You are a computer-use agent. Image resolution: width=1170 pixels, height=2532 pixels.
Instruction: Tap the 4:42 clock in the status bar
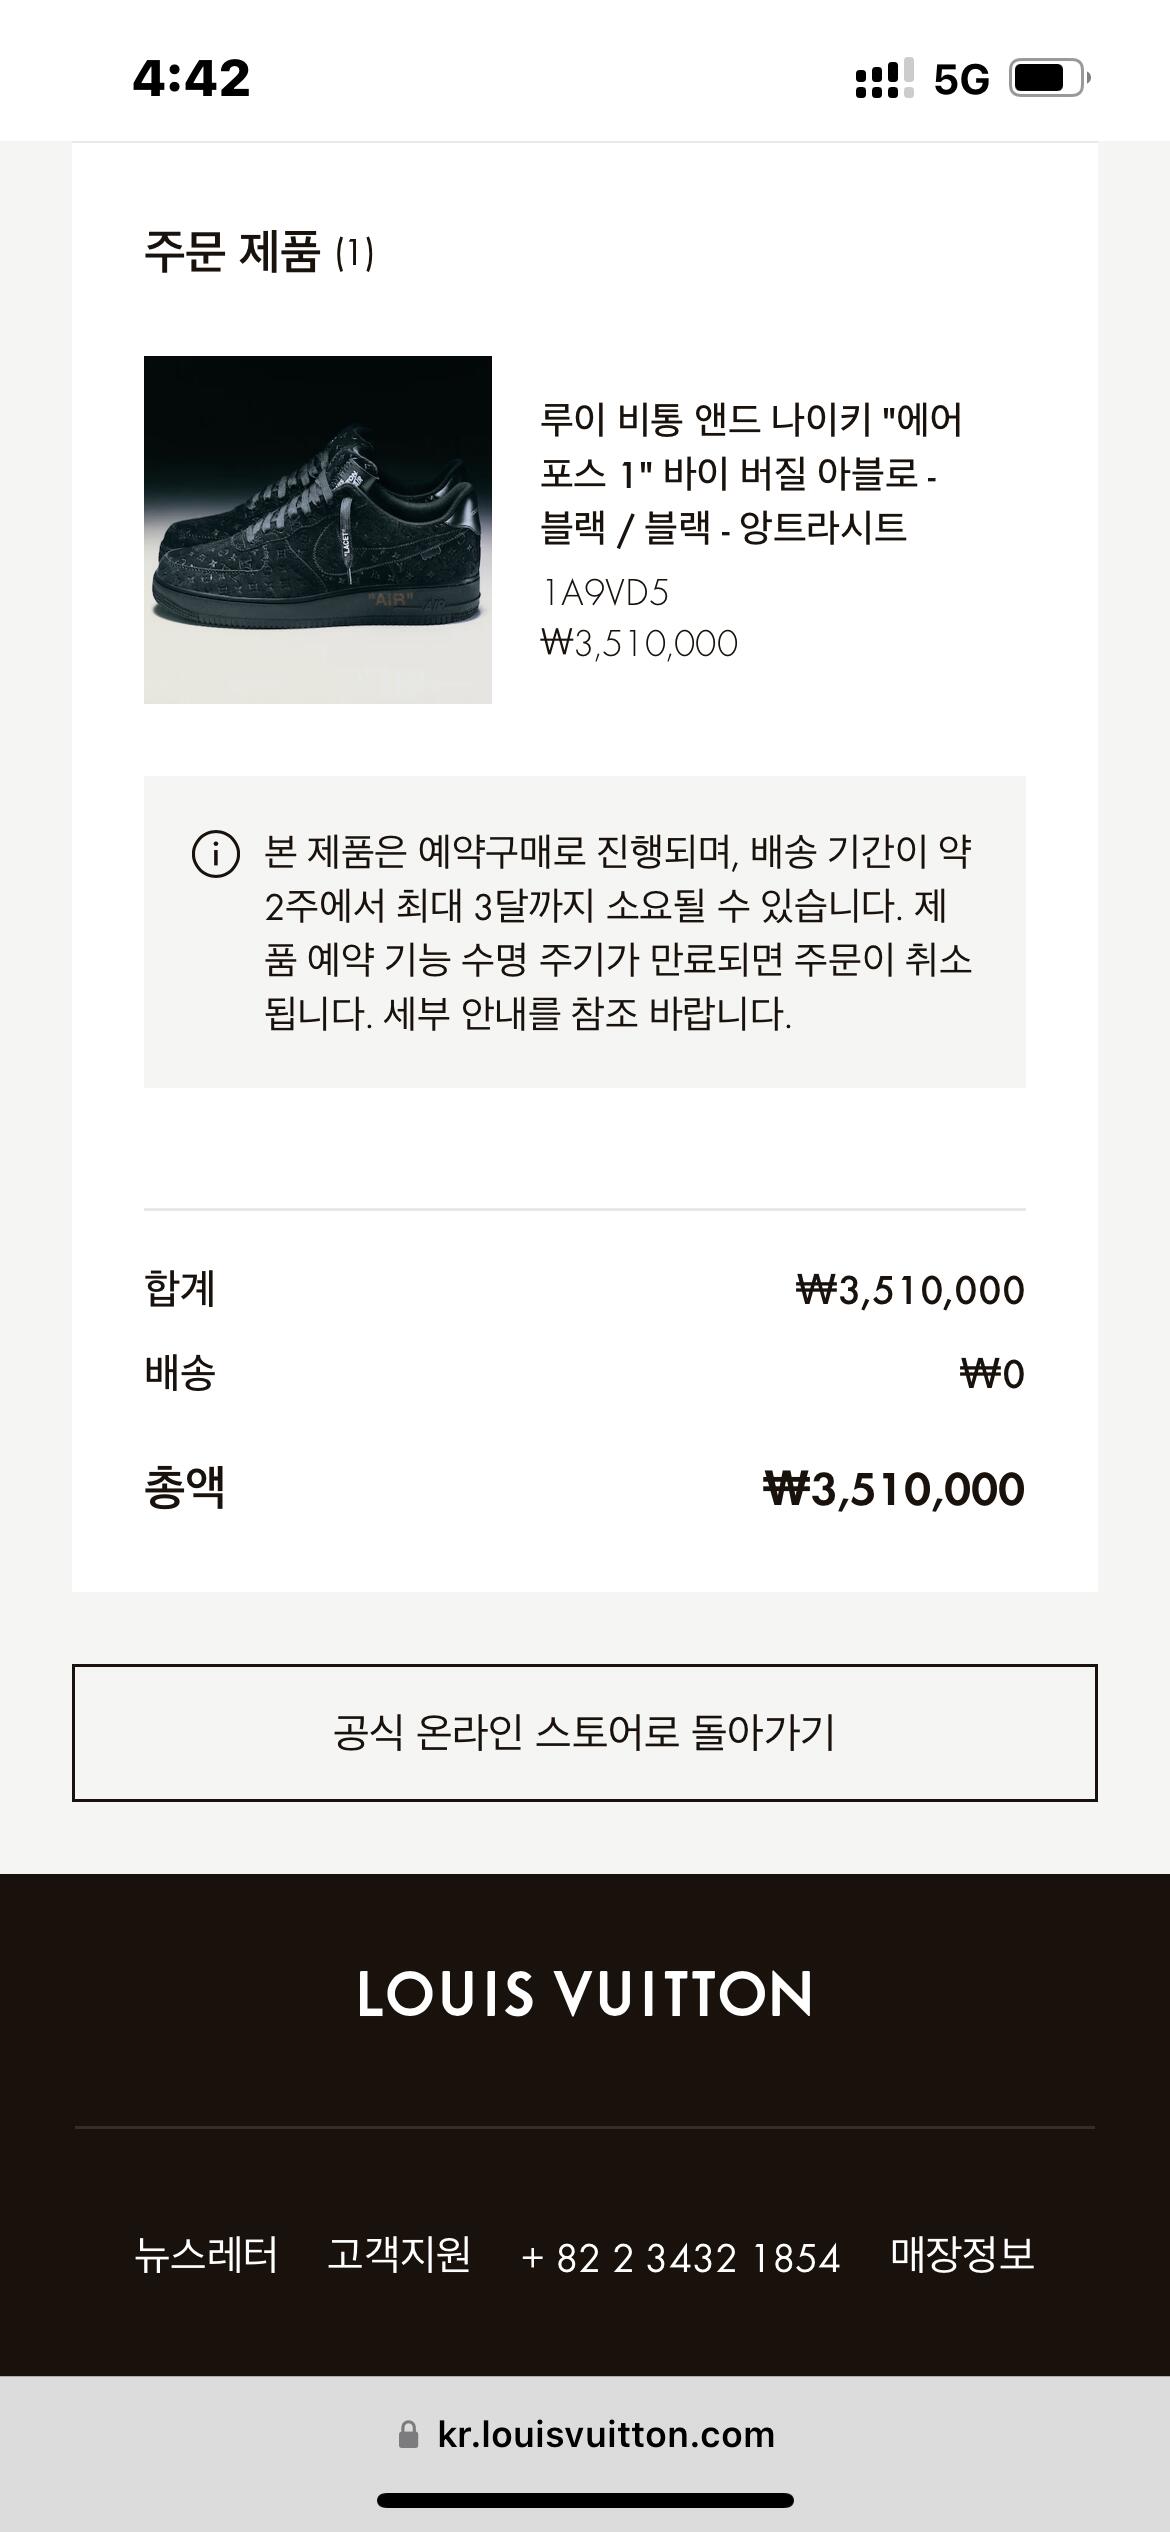coord(191,78)
